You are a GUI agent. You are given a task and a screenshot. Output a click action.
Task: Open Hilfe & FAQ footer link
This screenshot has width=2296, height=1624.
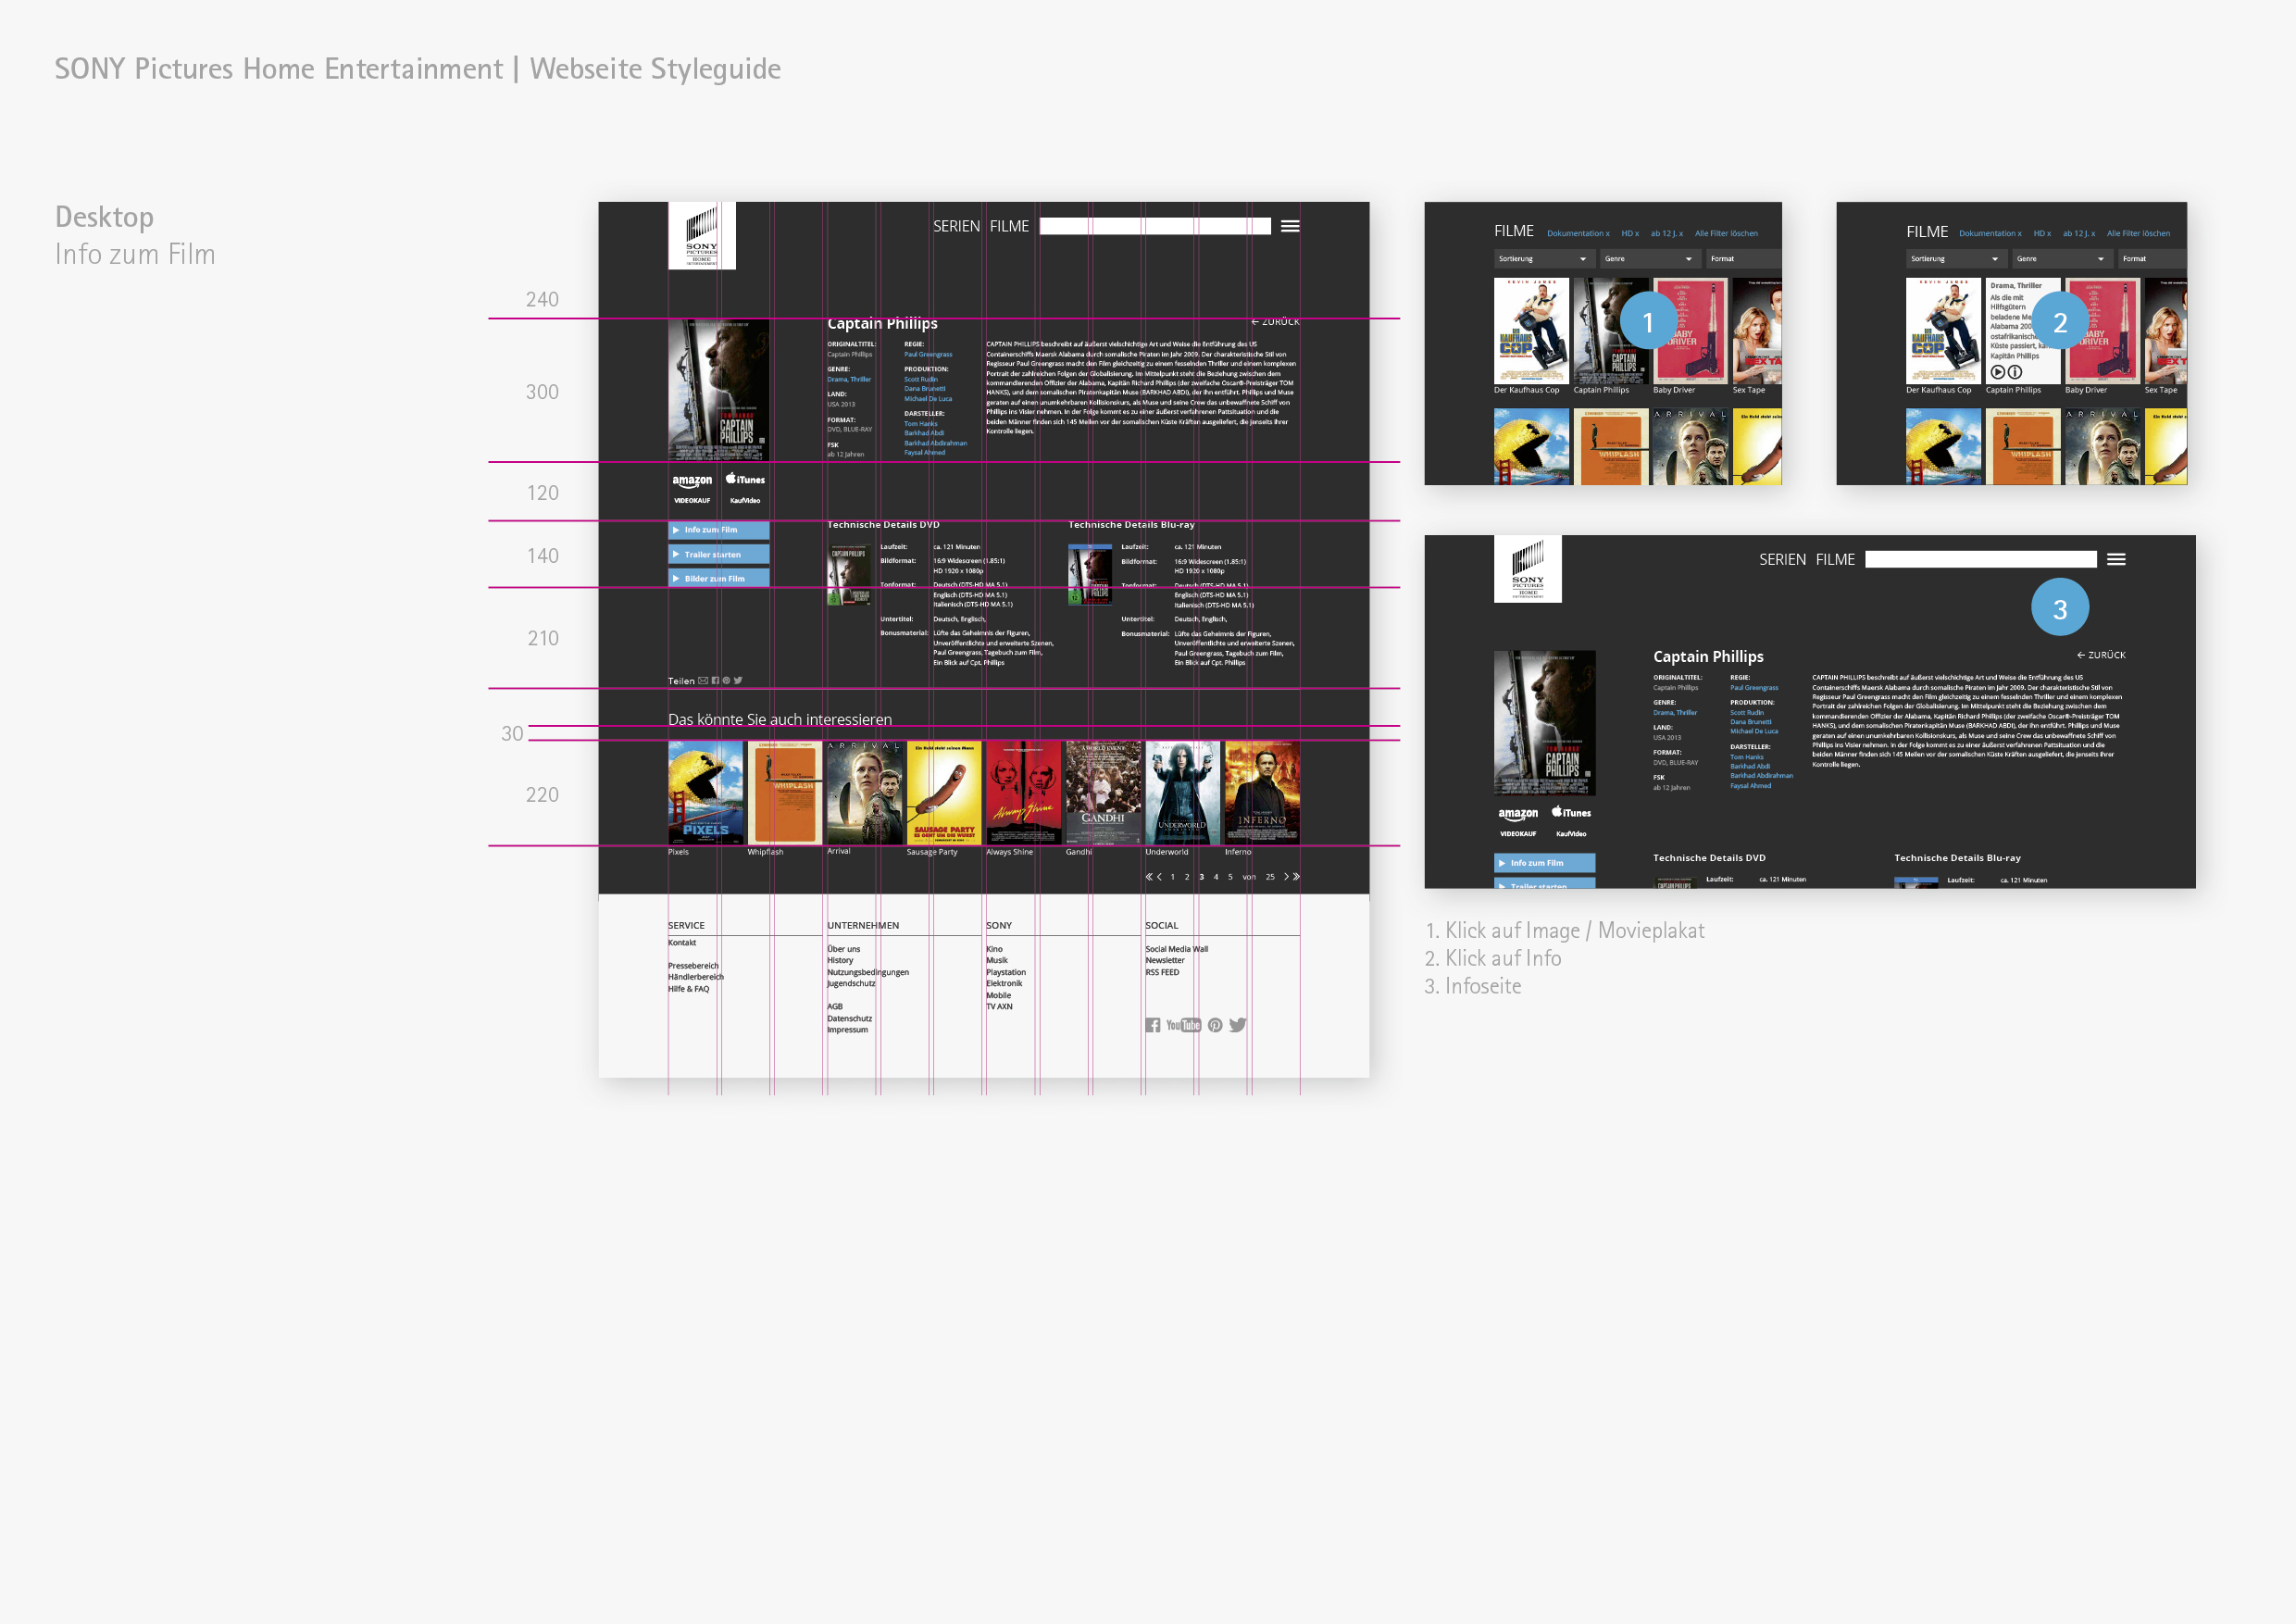pos(688,989)
